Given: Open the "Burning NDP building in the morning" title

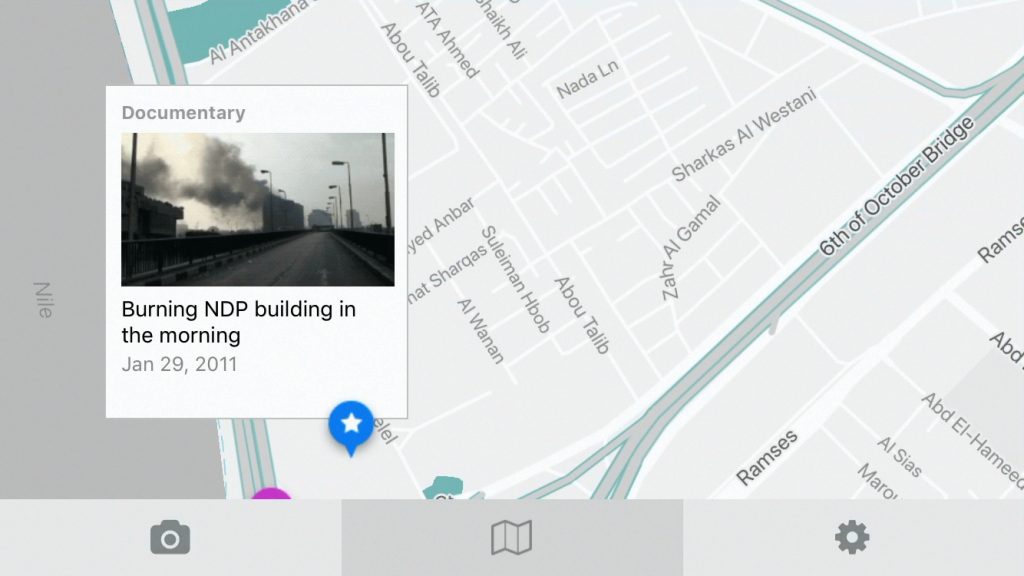Looking at the screenshot, I should 238,322.
